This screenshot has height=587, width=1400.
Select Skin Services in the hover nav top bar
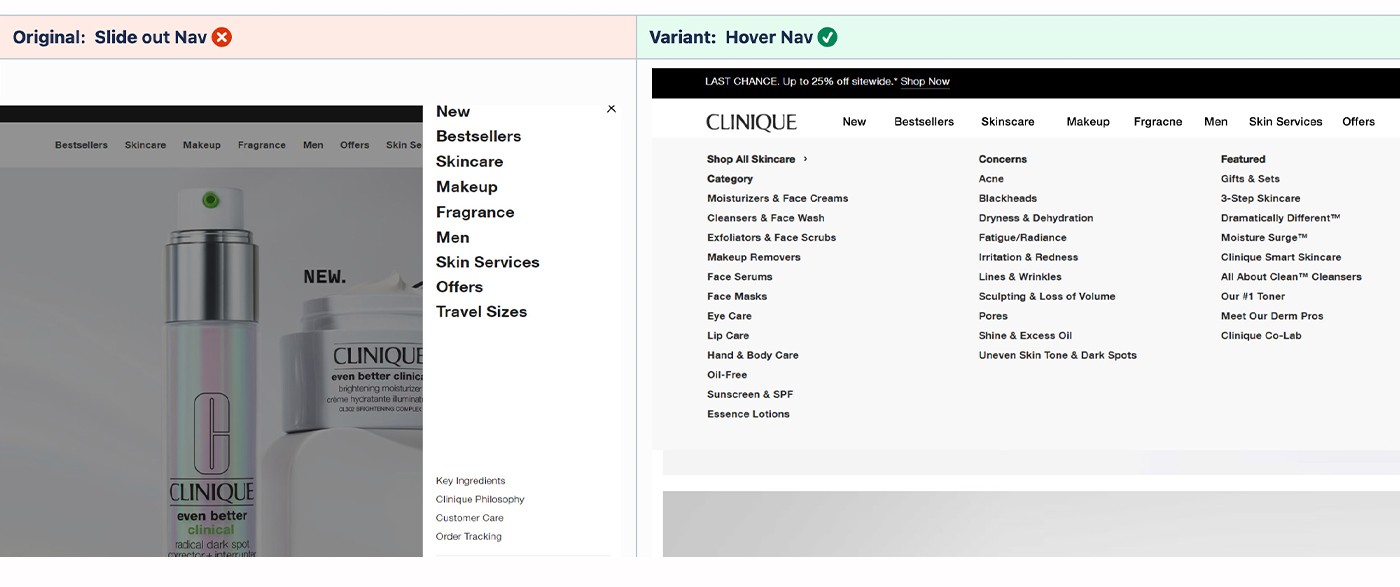coord(1285,122)
